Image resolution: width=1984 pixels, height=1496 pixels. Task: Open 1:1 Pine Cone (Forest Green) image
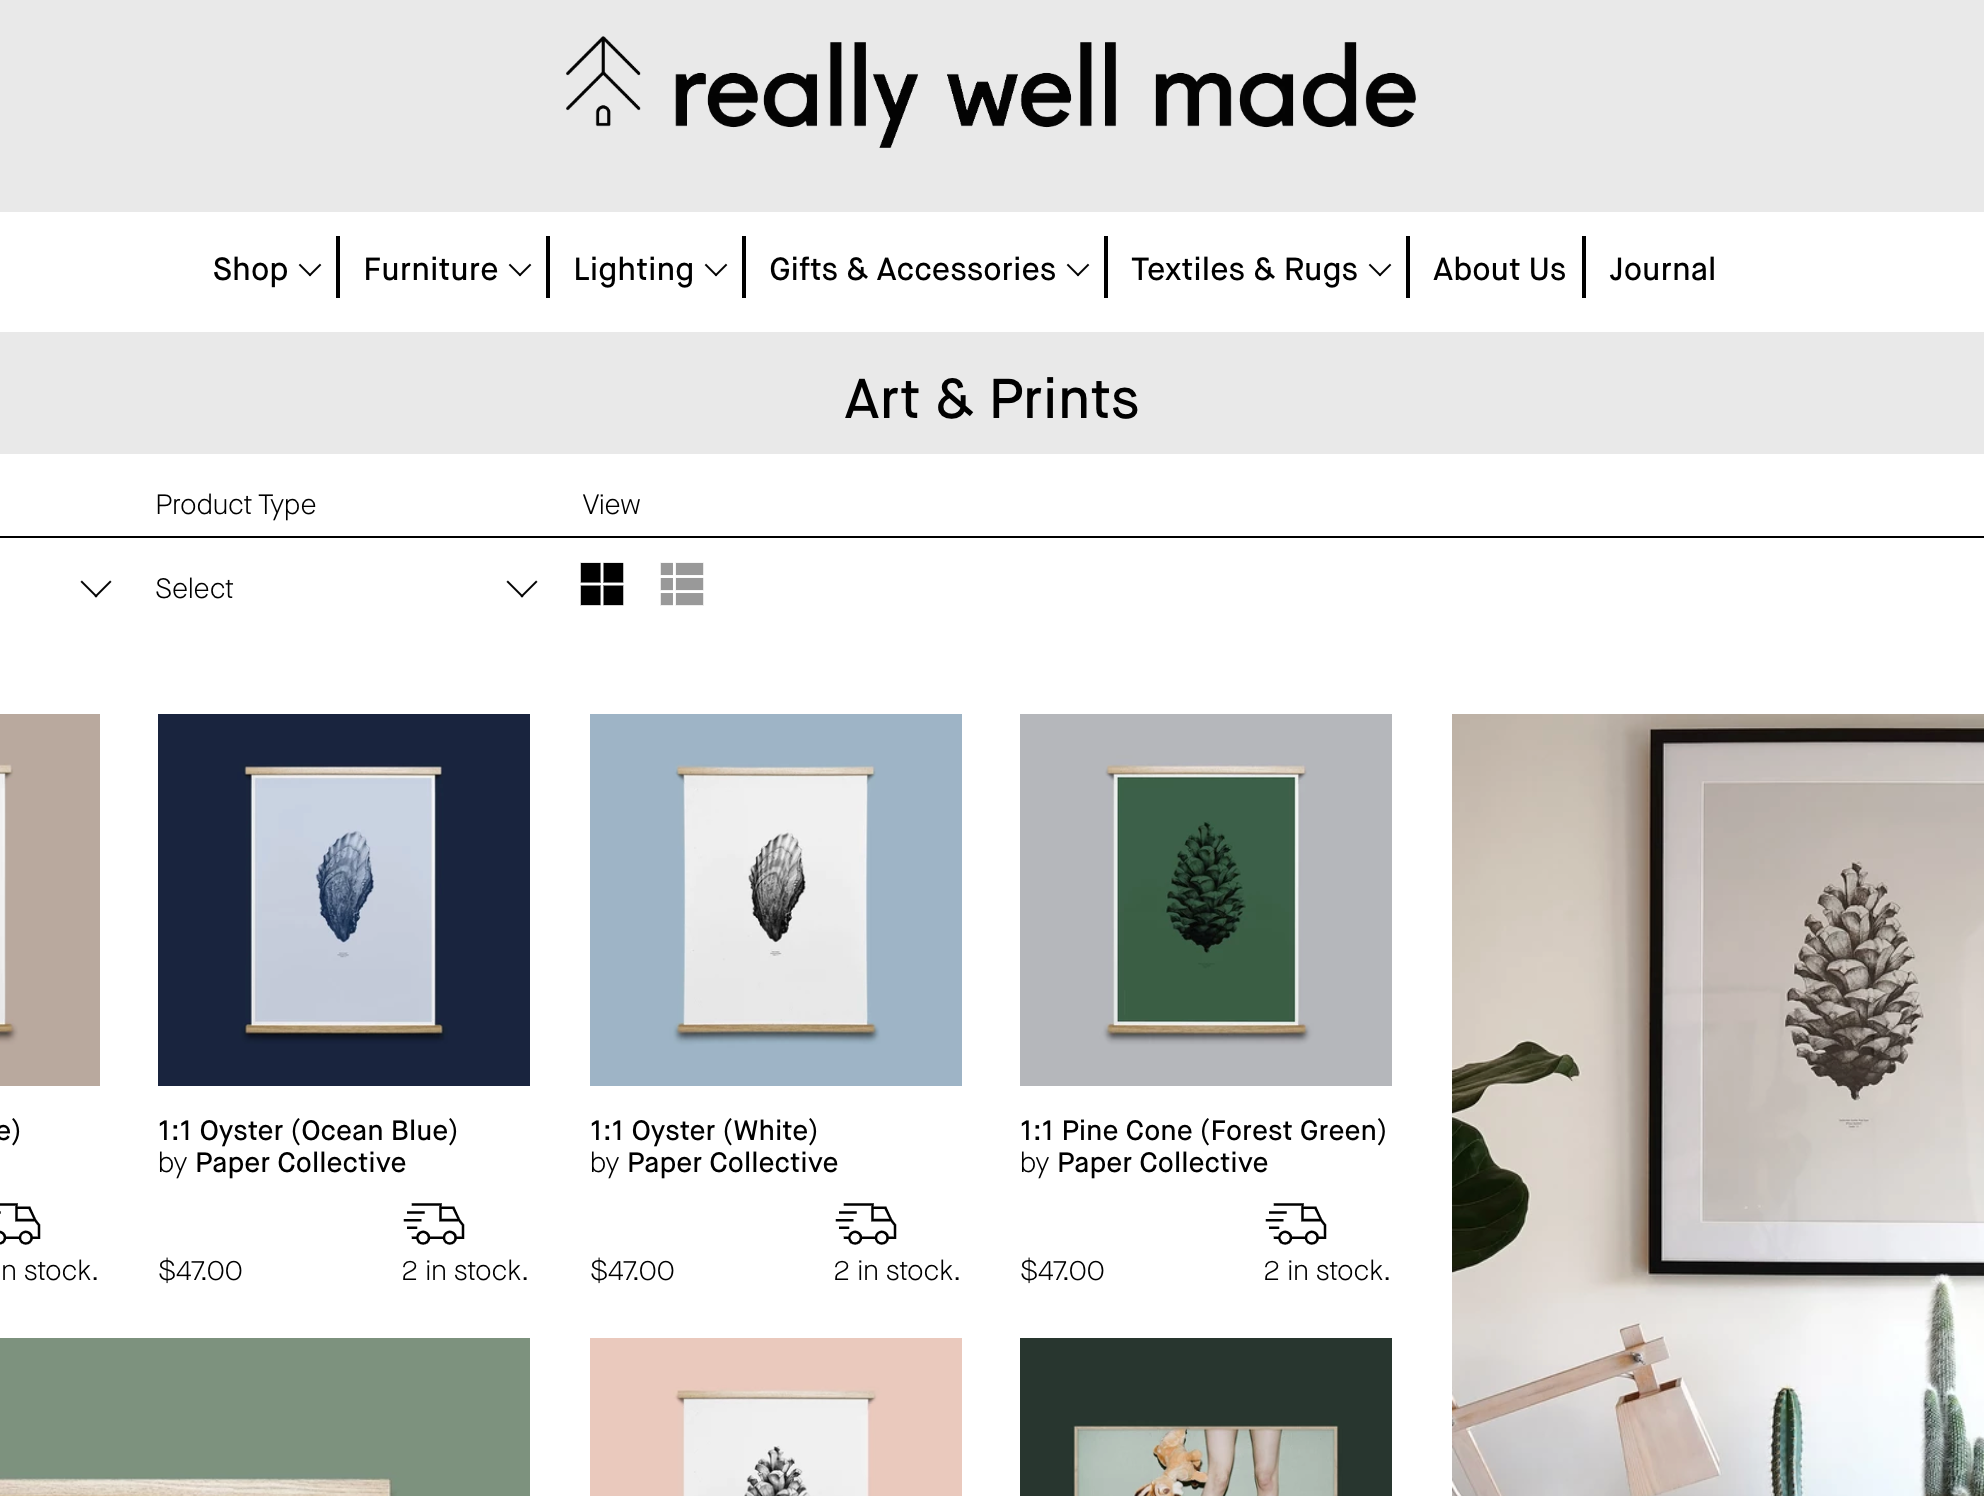click(x=1206, y=899)
